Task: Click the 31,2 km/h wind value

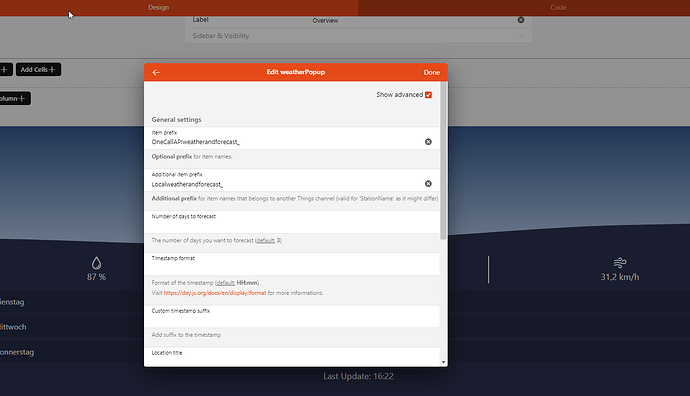Action: [620, 277]
